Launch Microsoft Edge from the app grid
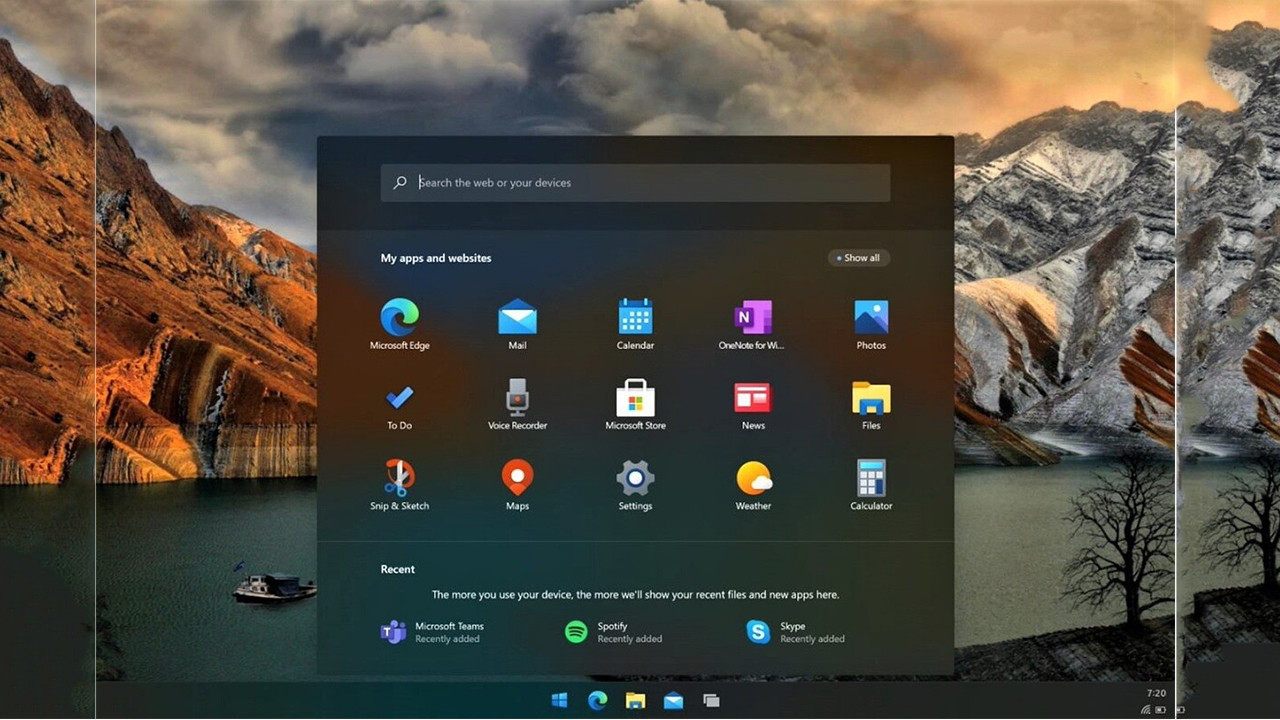 click(399, 315)
